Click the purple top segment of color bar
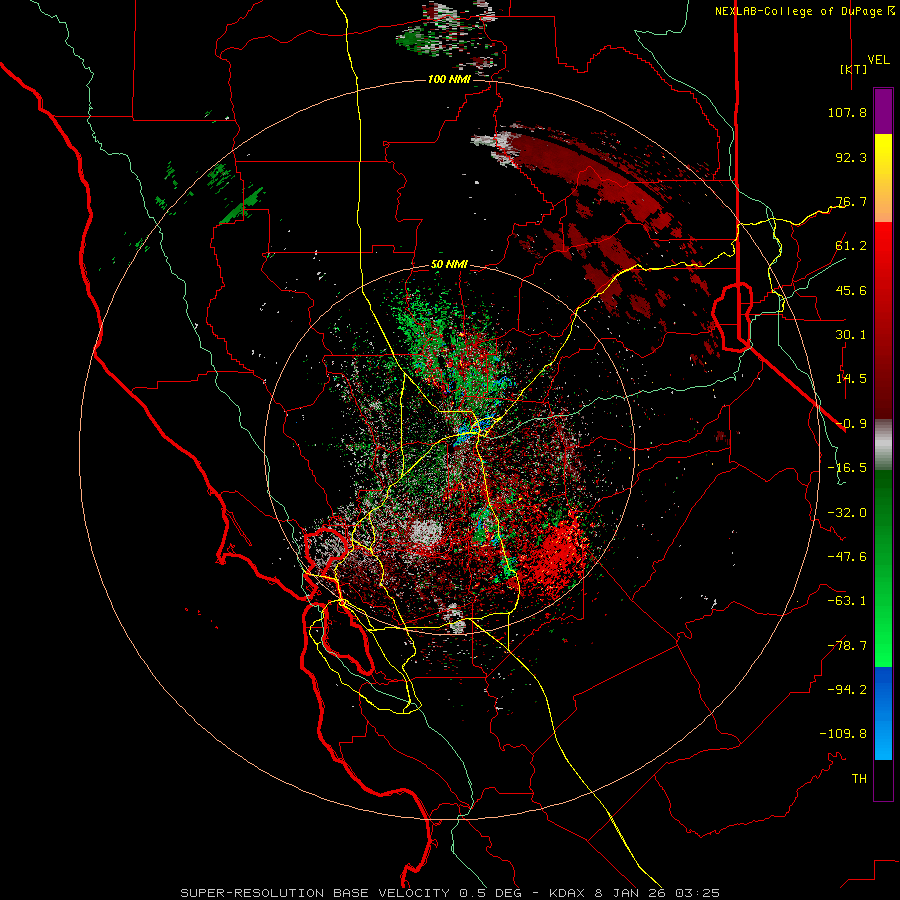The width and height of the screenshot is (900, 900). (883, 111)
